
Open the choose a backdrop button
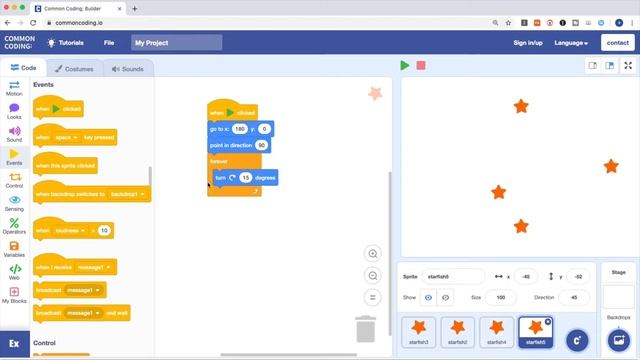(619, 340)
